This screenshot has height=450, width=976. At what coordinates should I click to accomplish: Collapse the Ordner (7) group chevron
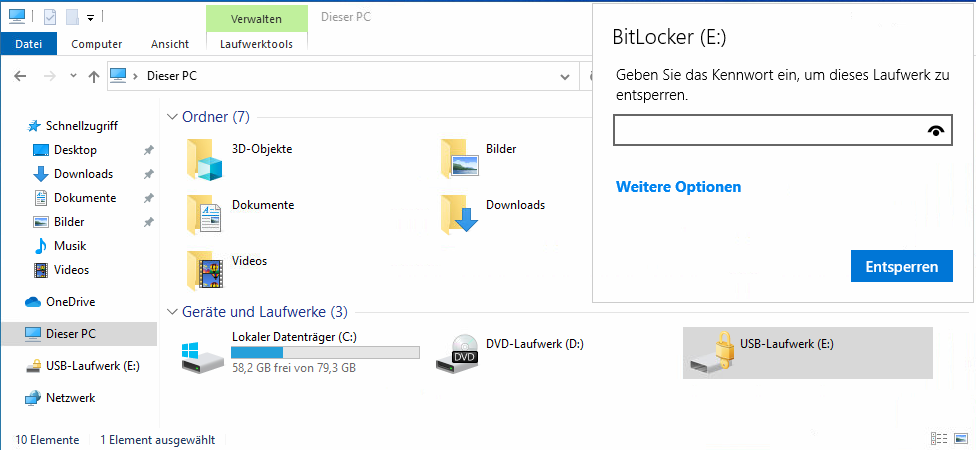tap(172, 116)
